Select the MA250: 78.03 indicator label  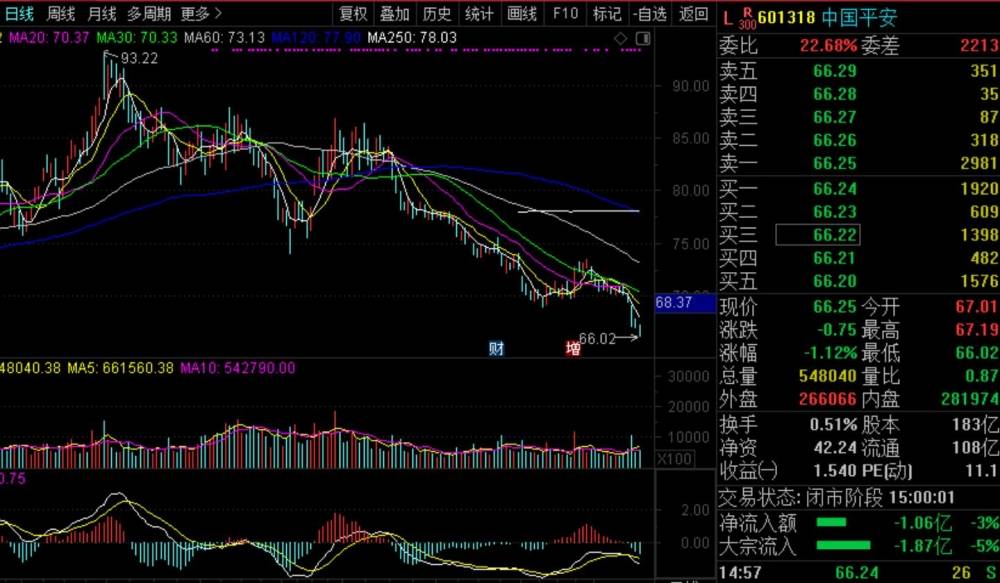[x=412, y=38]
